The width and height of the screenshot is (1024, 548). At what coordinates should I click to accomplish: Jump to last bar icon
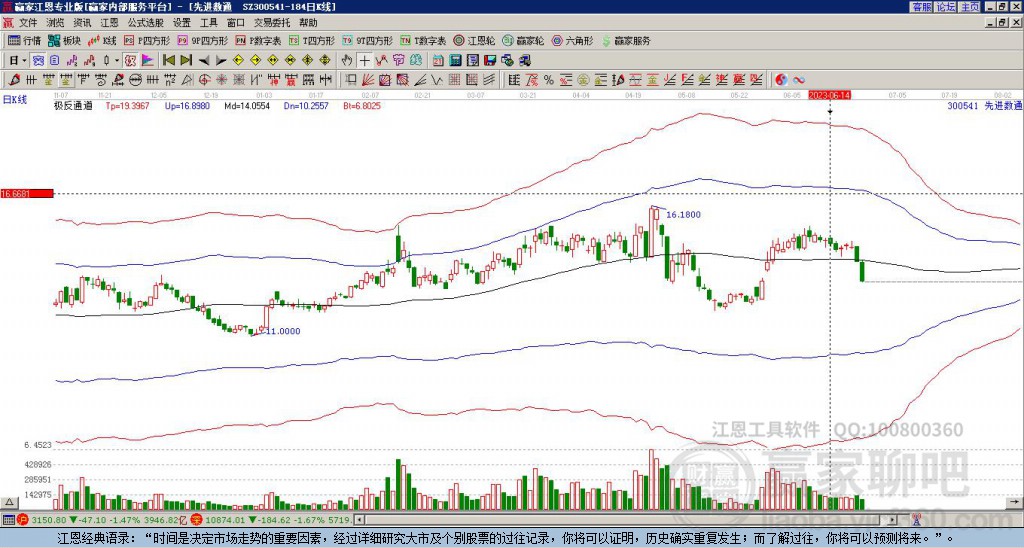[186, 61]
